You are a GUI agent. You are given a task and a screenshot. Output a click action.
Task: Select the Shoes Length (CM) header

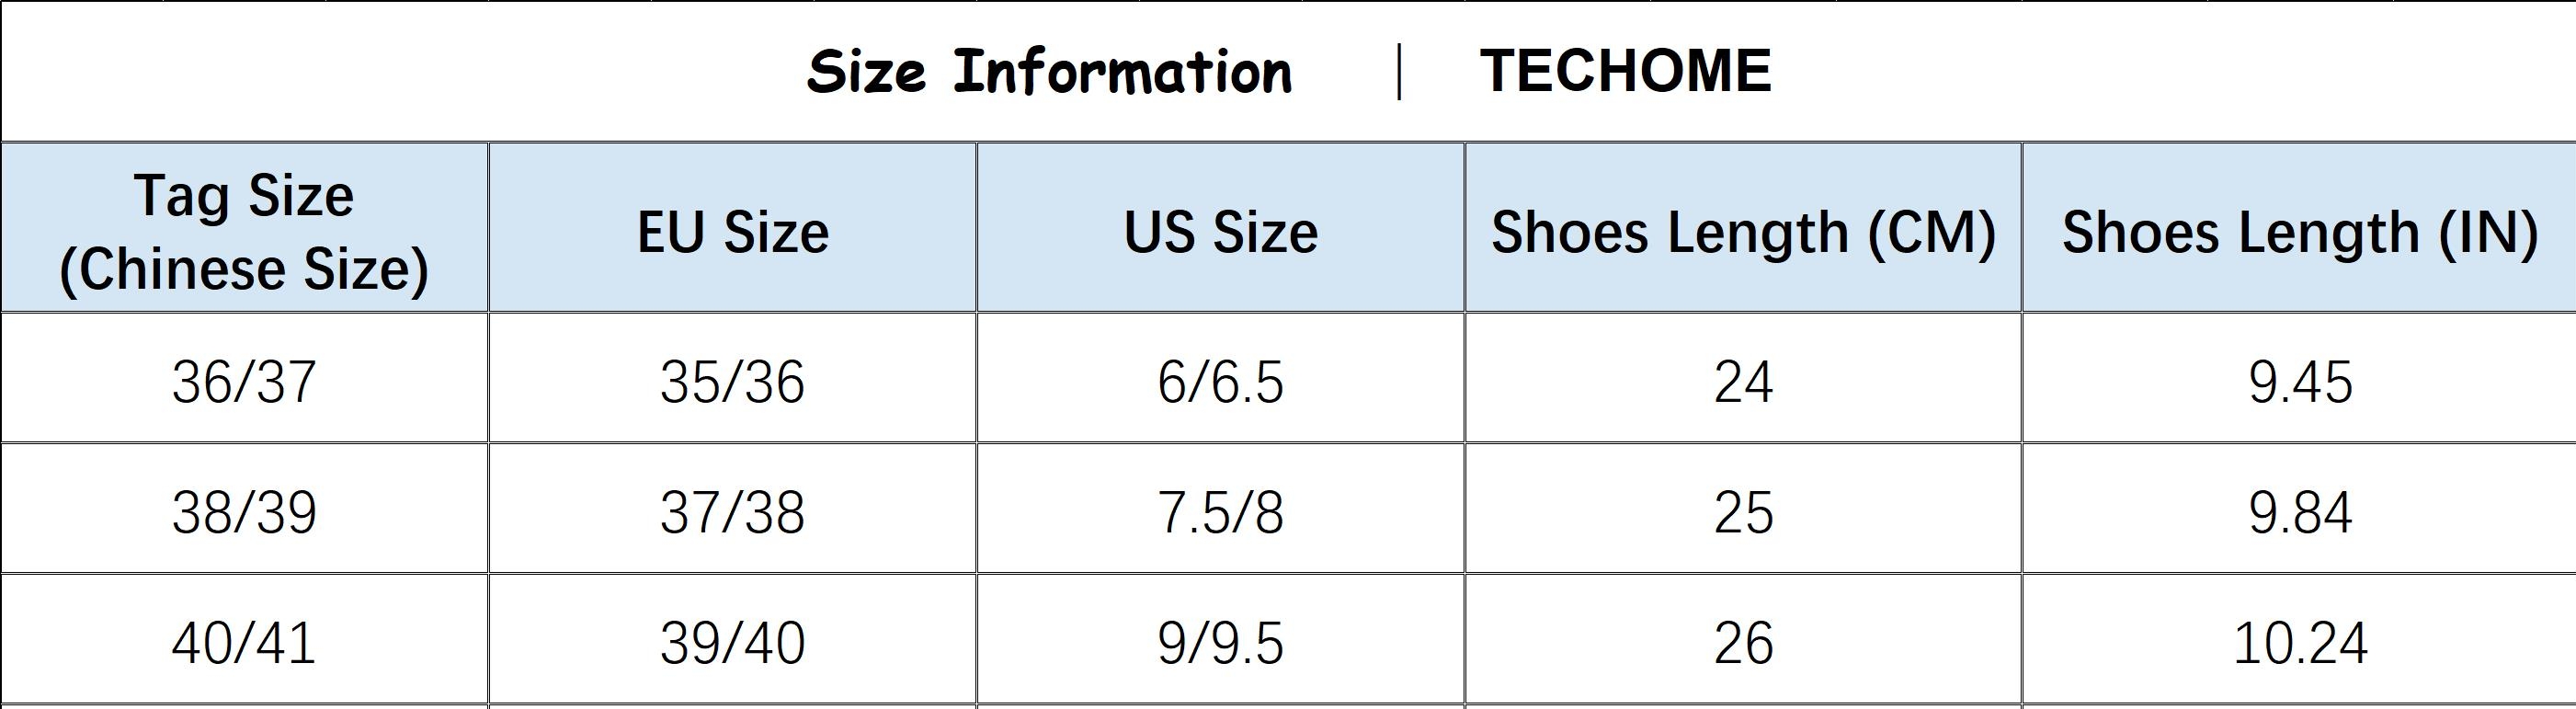(x=1743, y=232)
